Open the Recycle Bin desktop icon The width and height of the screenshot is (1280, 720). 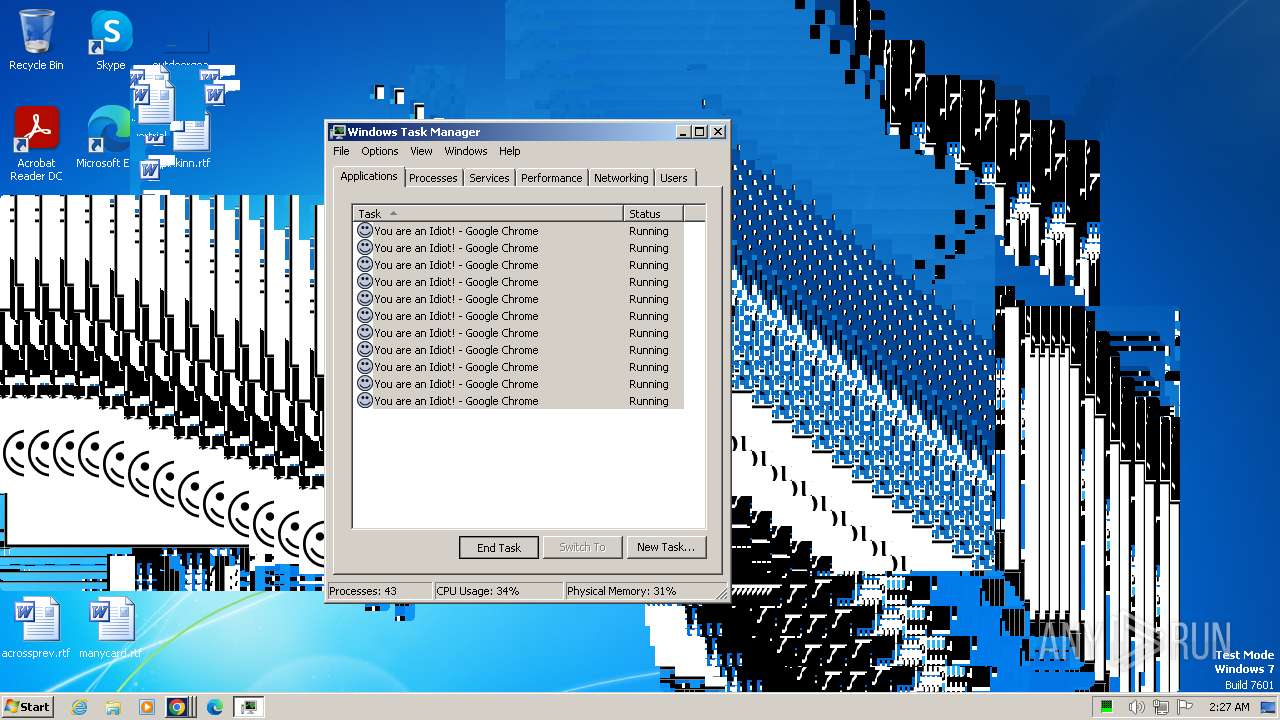tap(36, 40)
